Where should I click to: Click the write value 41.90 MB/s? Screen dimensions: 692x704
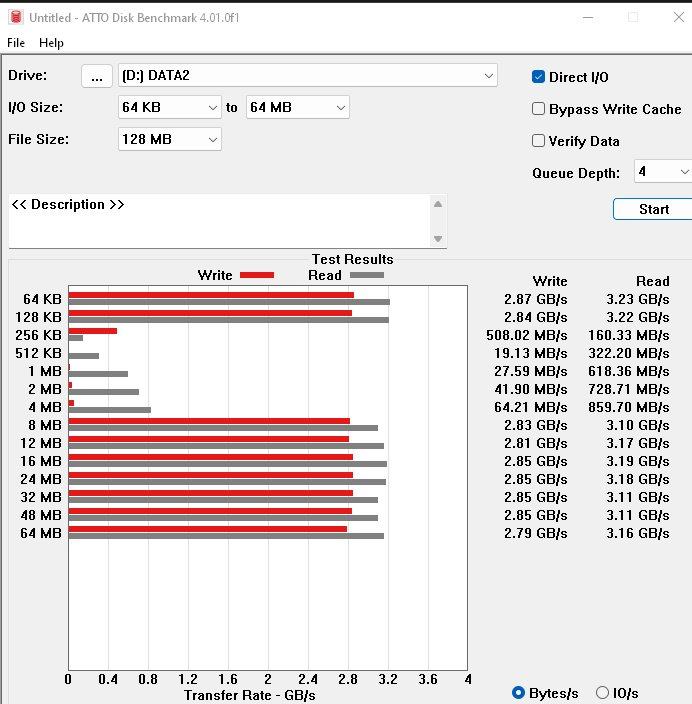[x=531, y=389]
